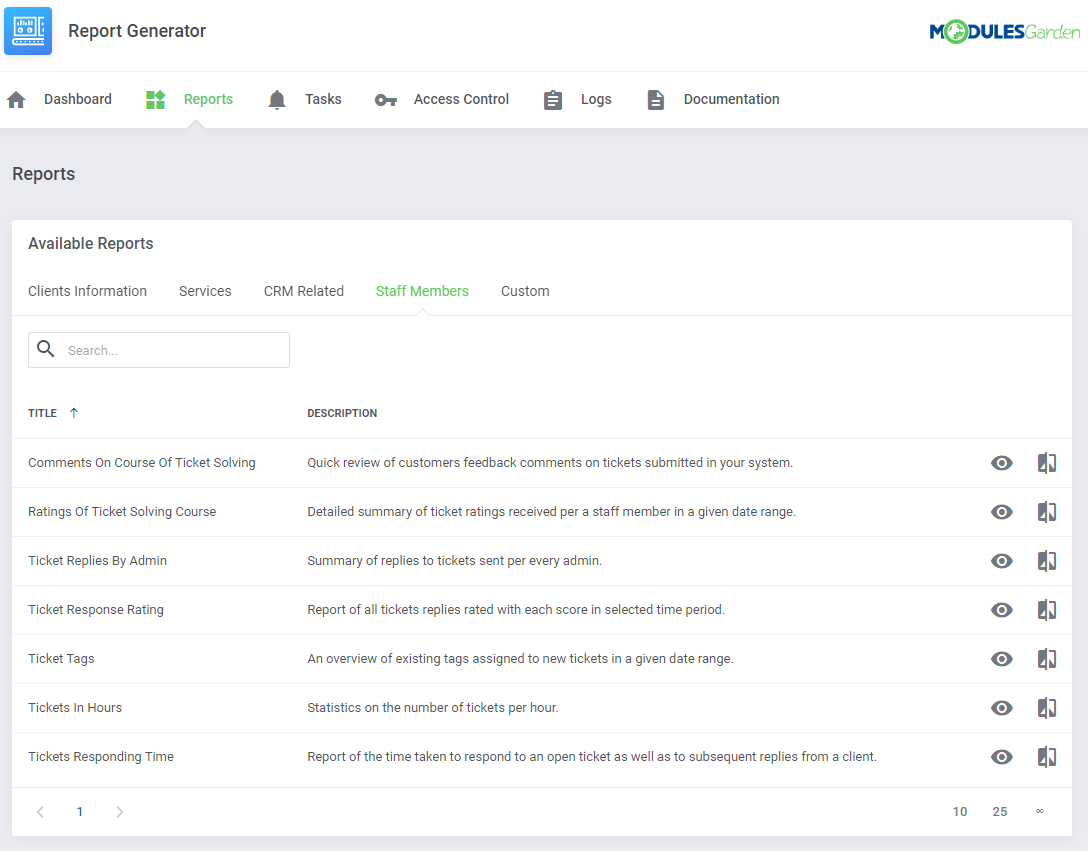The image size is (1088, 851).
Task: Show 25 entries per page
Action: coord(999,811)
